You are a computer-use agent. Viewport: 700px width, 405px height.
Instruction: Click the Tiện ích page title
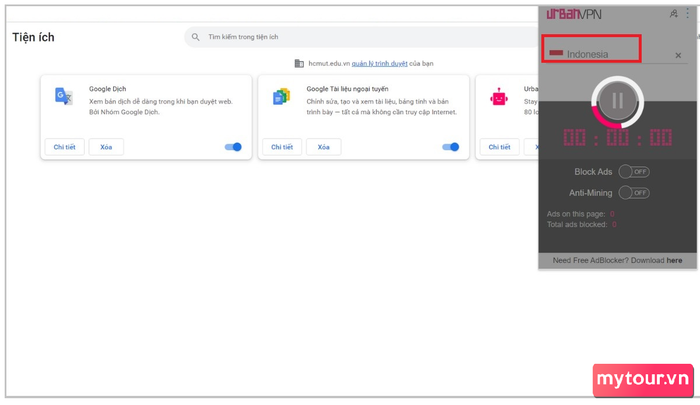(x=33, y=37)
